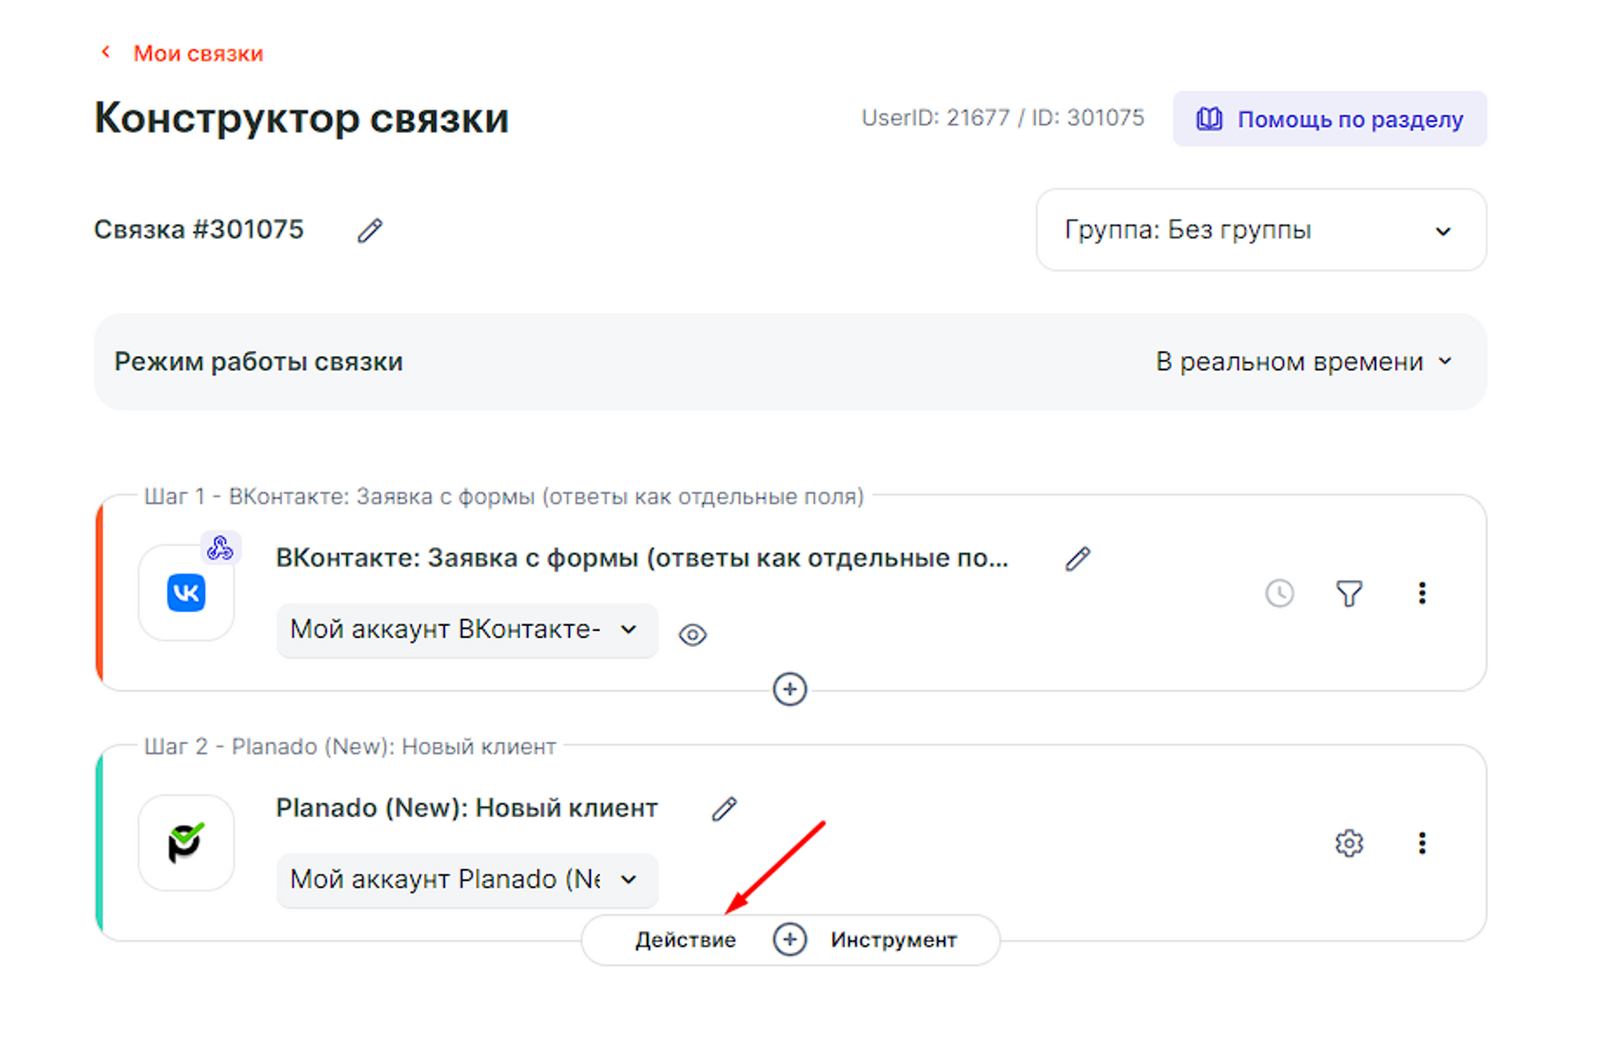
Task: Open three-dot menu for ВКонтакте step
Action: point(1421,594)
